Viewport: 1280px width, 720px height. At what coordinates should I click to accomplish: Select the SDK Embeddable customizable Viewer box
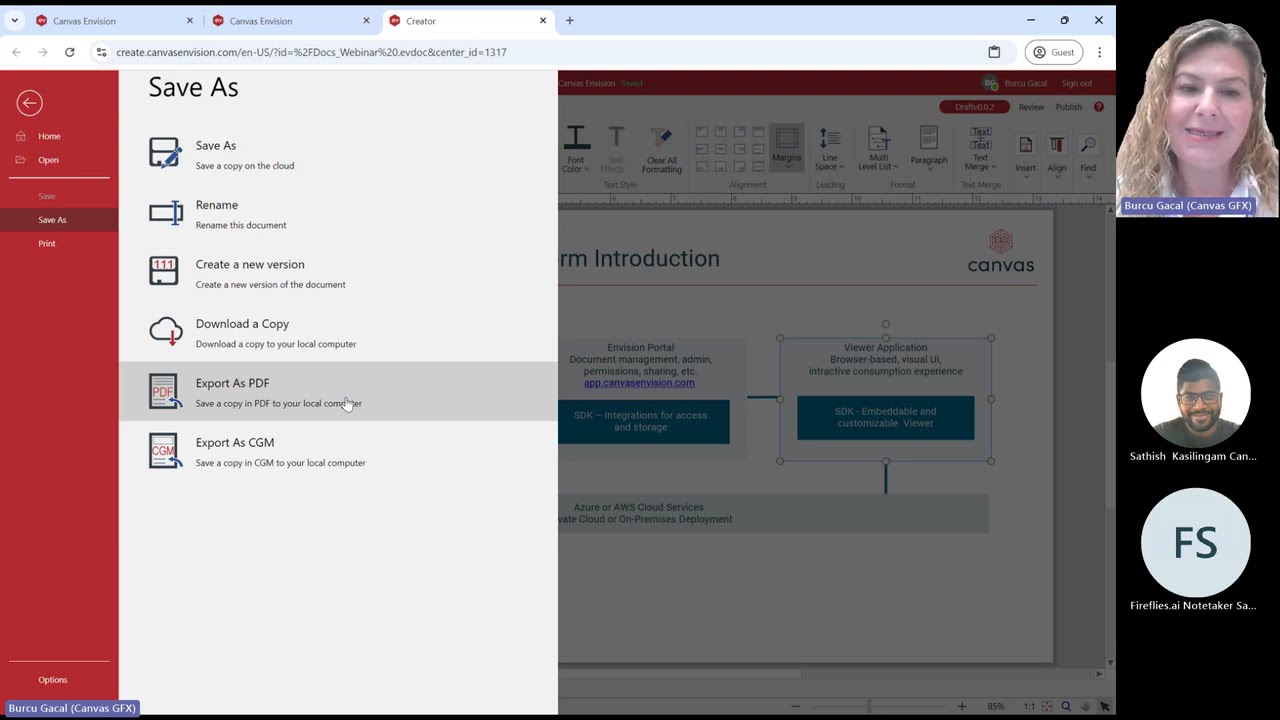pos(885,417)
